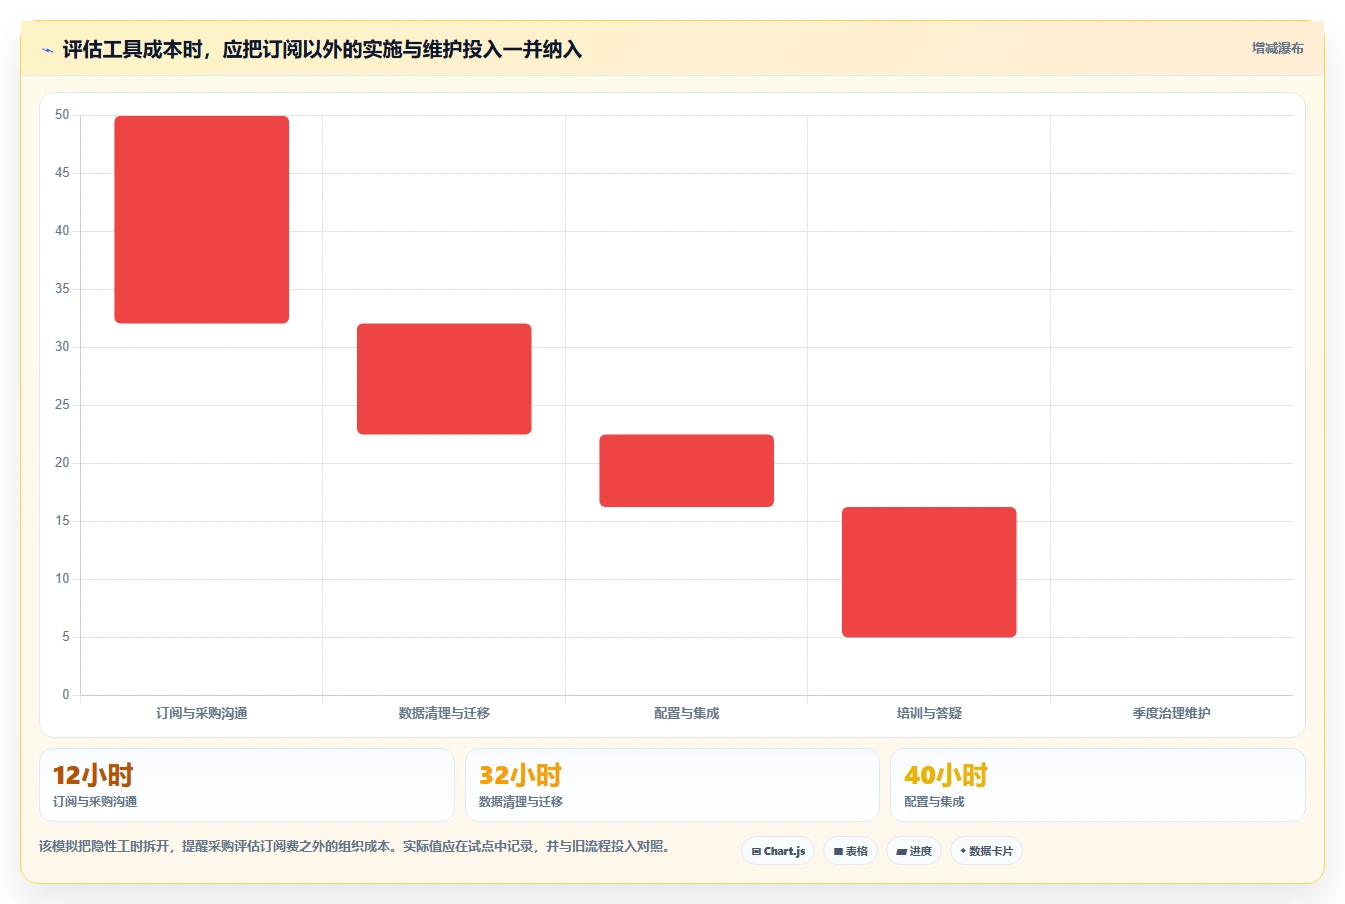Click the 培训与答疑 red waterfall bar
This screenshot has height=904, width=1345.
[929, 572]
